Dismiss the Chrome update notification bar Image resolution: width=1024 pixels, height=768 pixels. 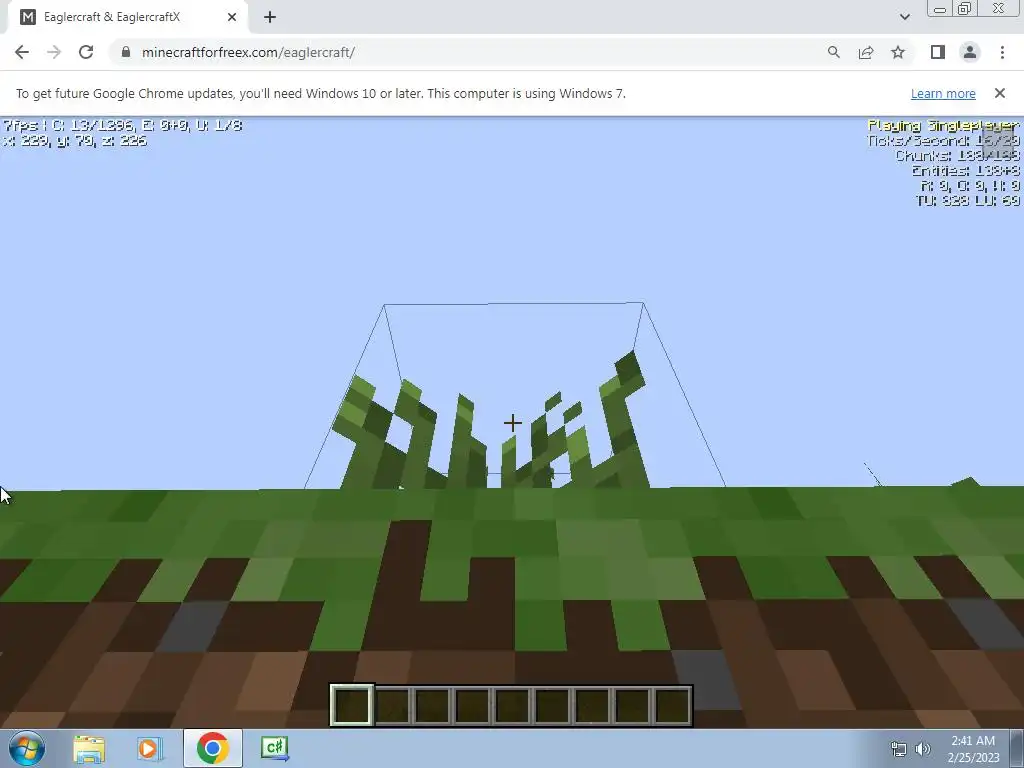click(1000, 93)
